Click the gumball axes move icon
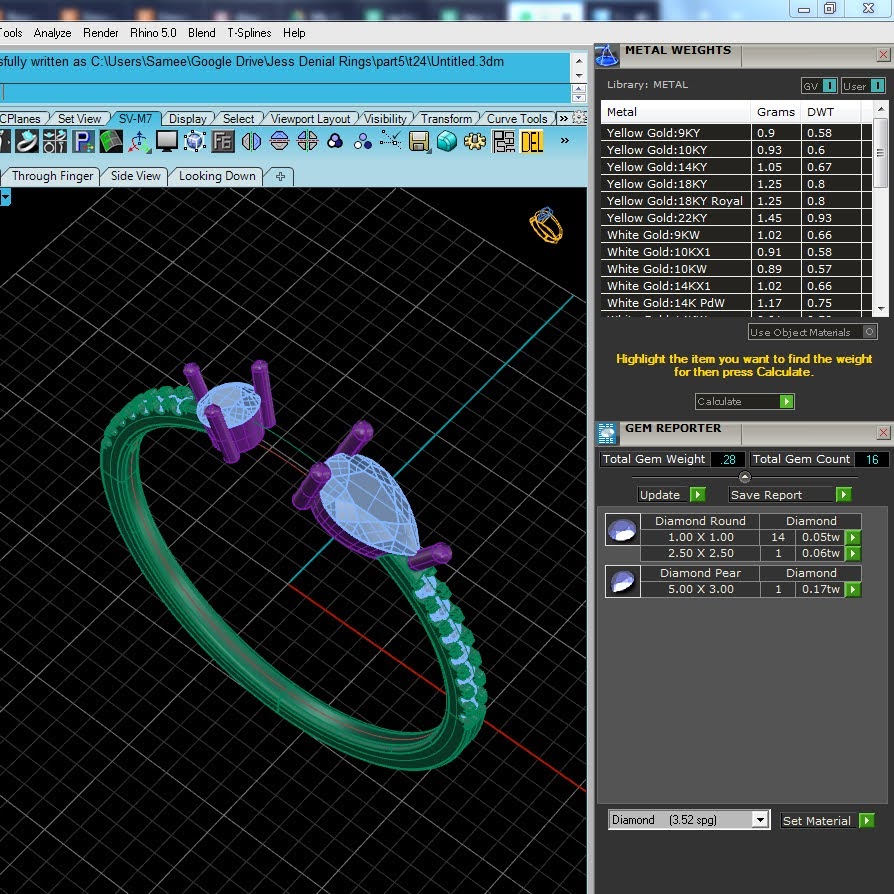 coord(139,141)
